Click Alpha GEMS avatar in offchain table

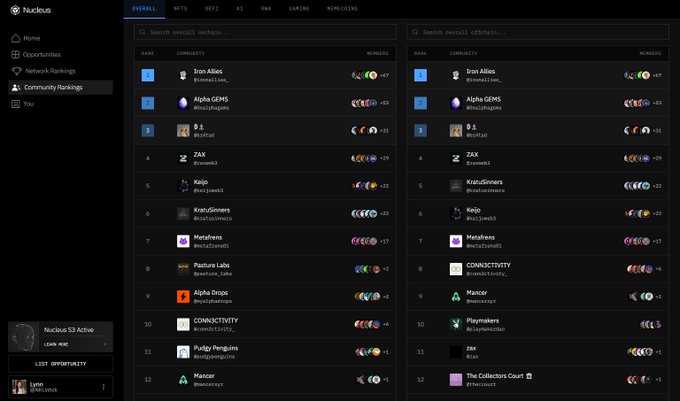[456, 103]
